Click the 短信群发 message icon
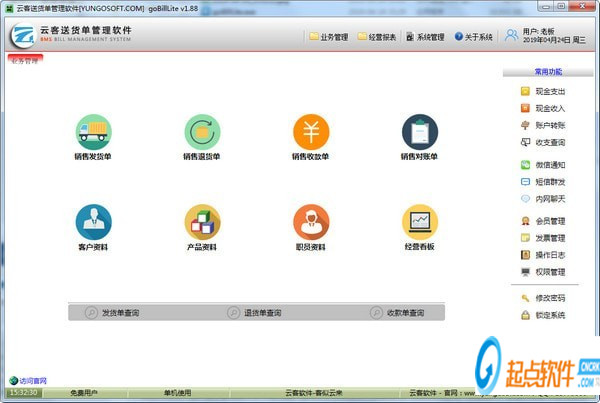Image resolution: width=600 pixels, height=403 pixels. click(x=525, y=182)
